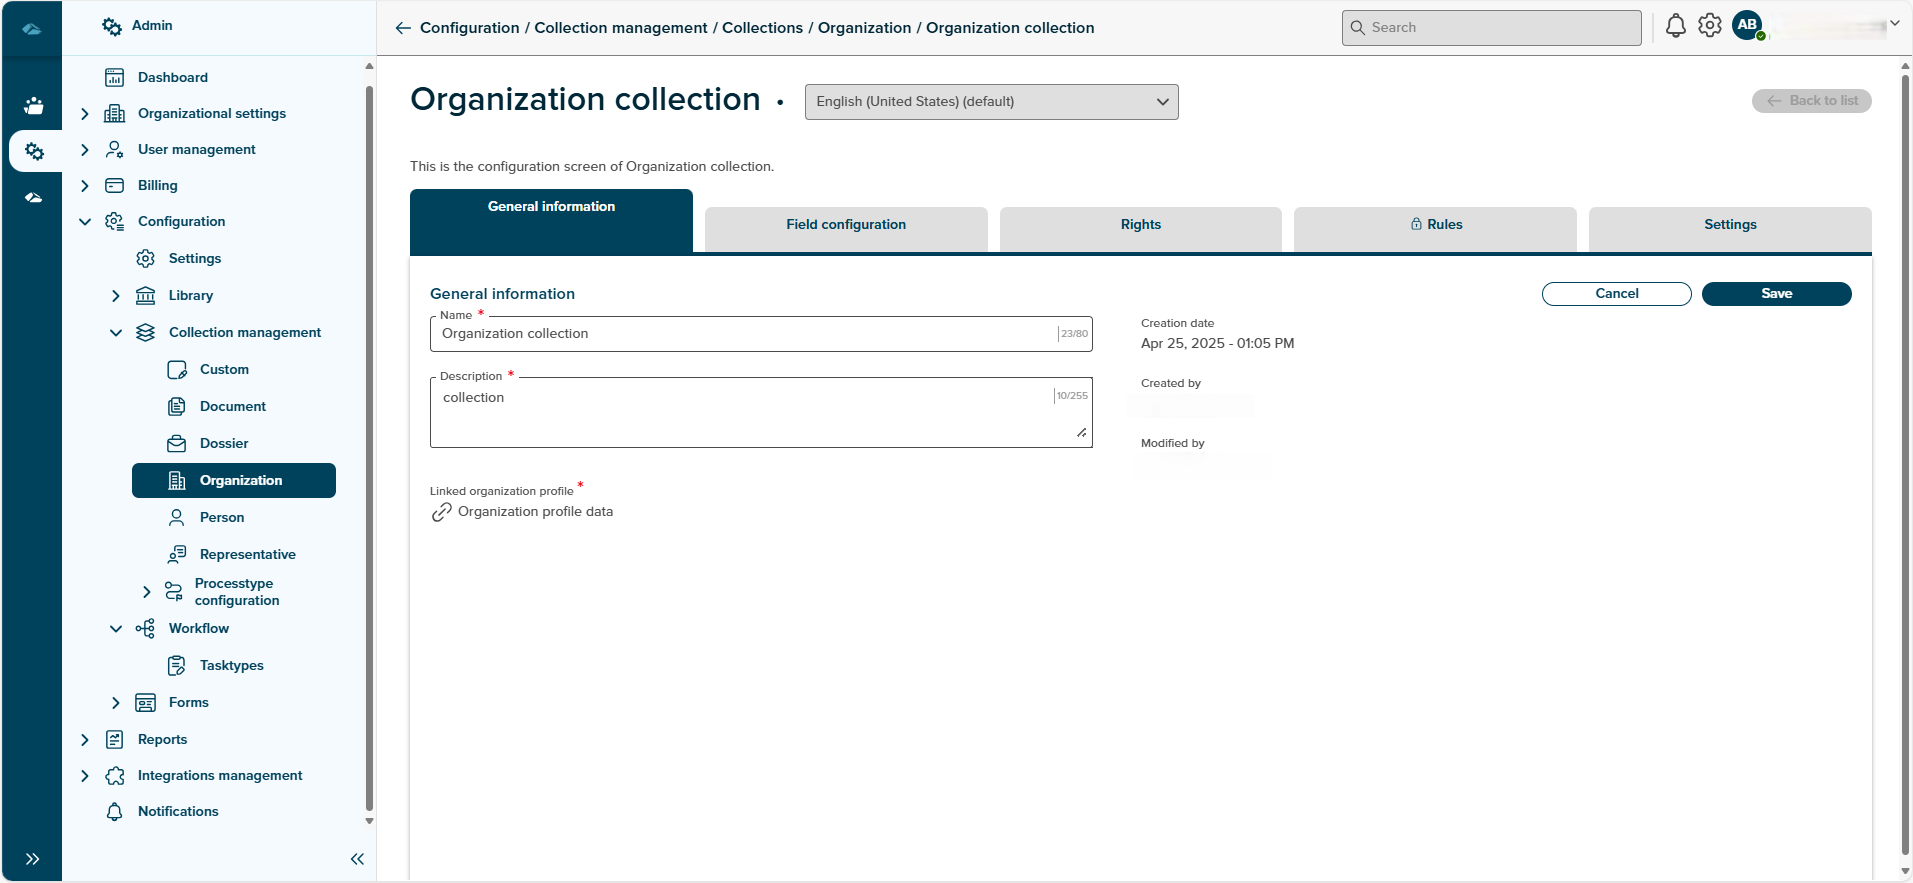The width and height of the screenshot is (1913, 883).
Task: Click the Cancel button
Action: [1616, 294]
